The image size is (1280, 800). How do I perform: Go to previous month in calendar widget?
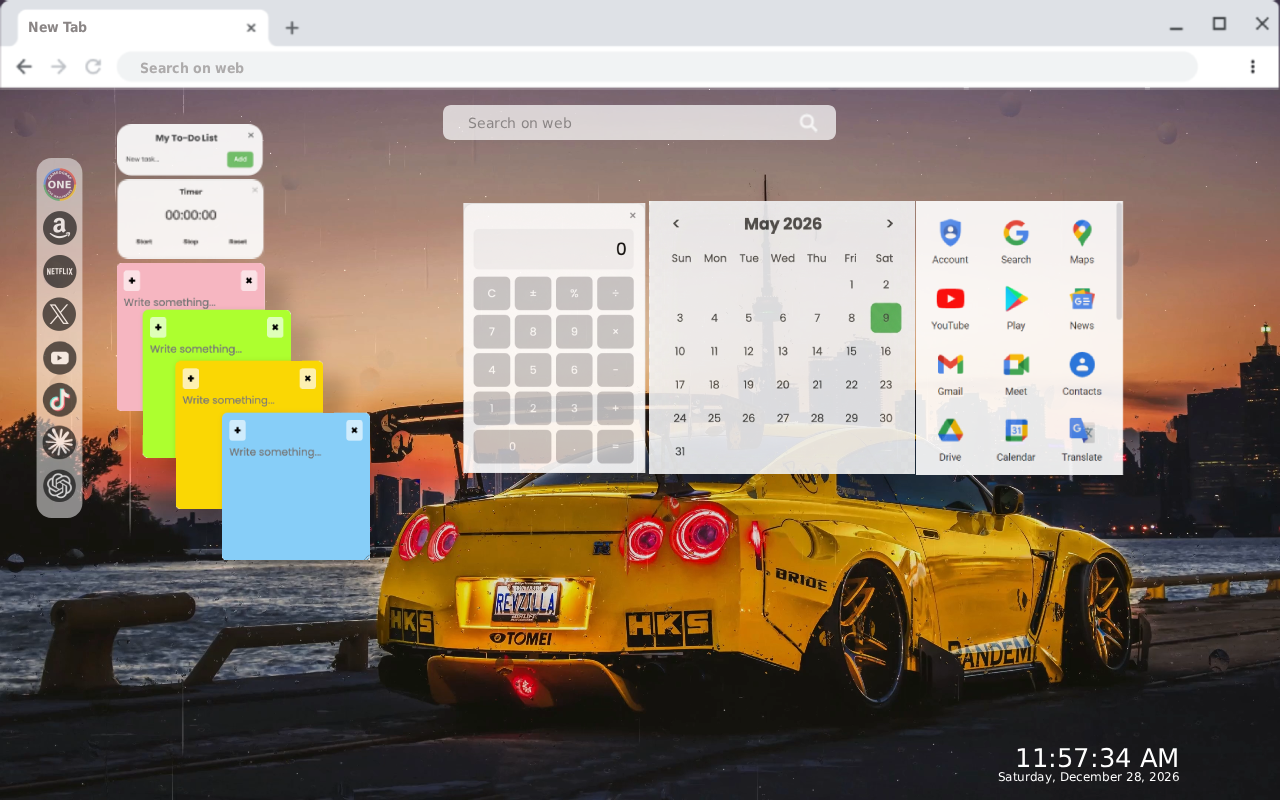676,224
